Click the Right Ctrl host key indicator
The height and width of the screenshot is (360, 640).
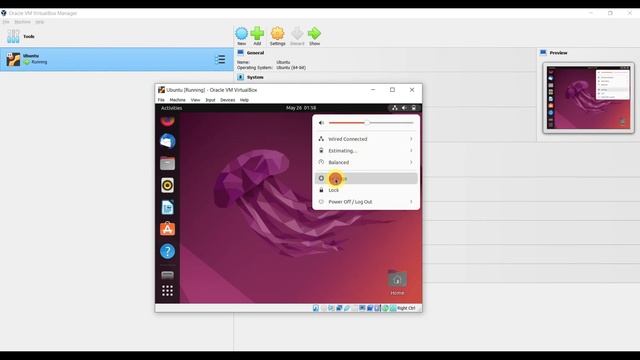[x=406, y=308]
